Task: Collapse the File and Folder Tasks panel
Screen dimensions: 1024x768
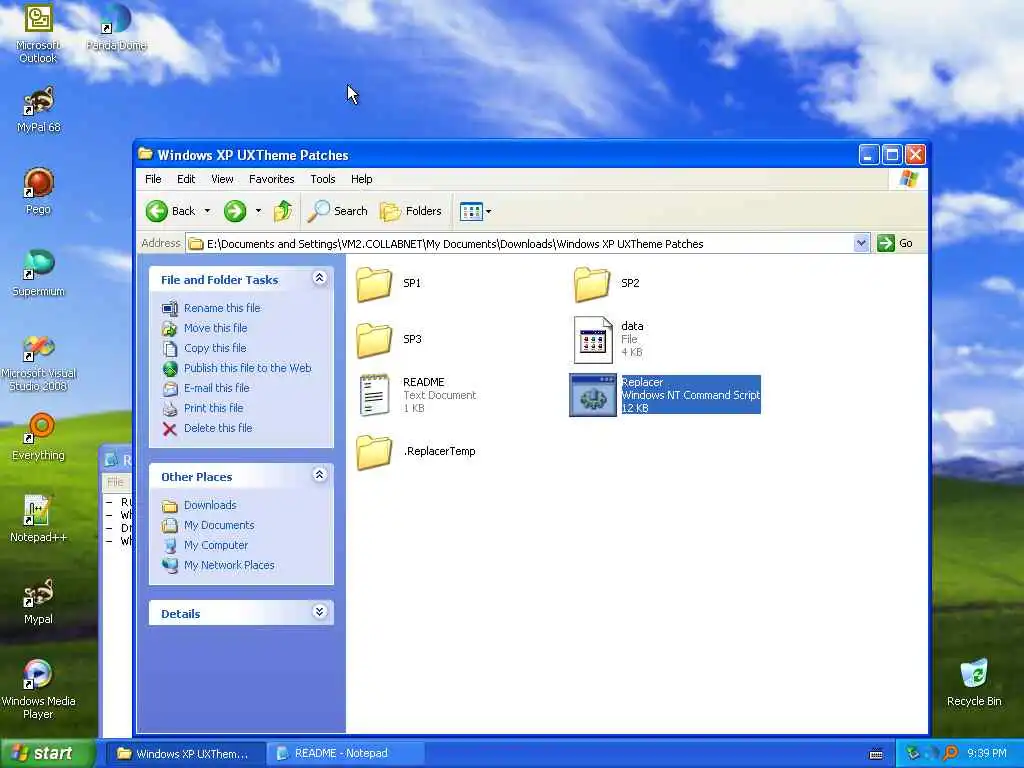Action: (x=319, y=278)
